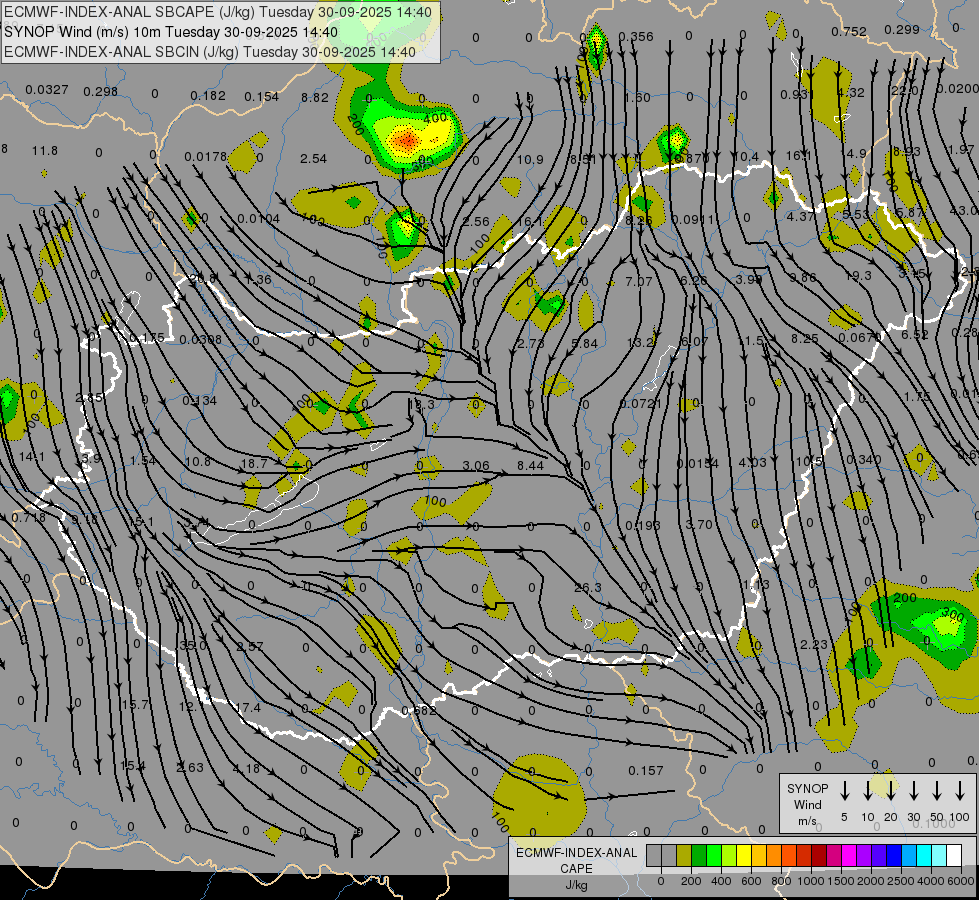Screen dimensions: 979x900
Task: Click the map value 0.0154
Action: 698,463
